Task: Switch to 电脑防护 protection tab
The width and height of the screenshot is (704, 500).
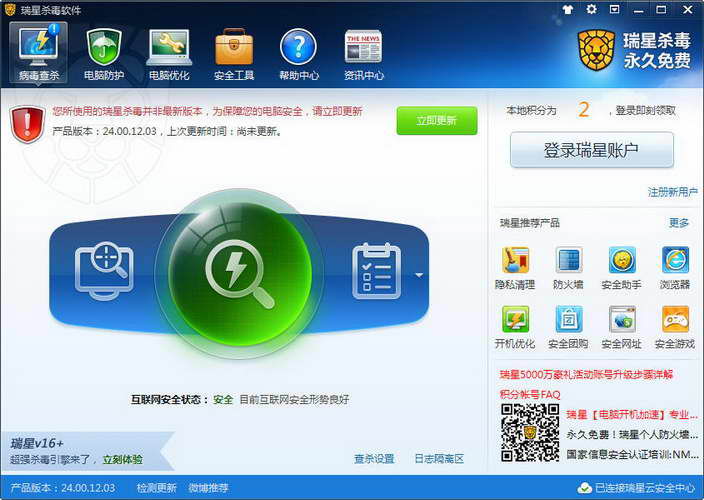Action: (104, 54)
